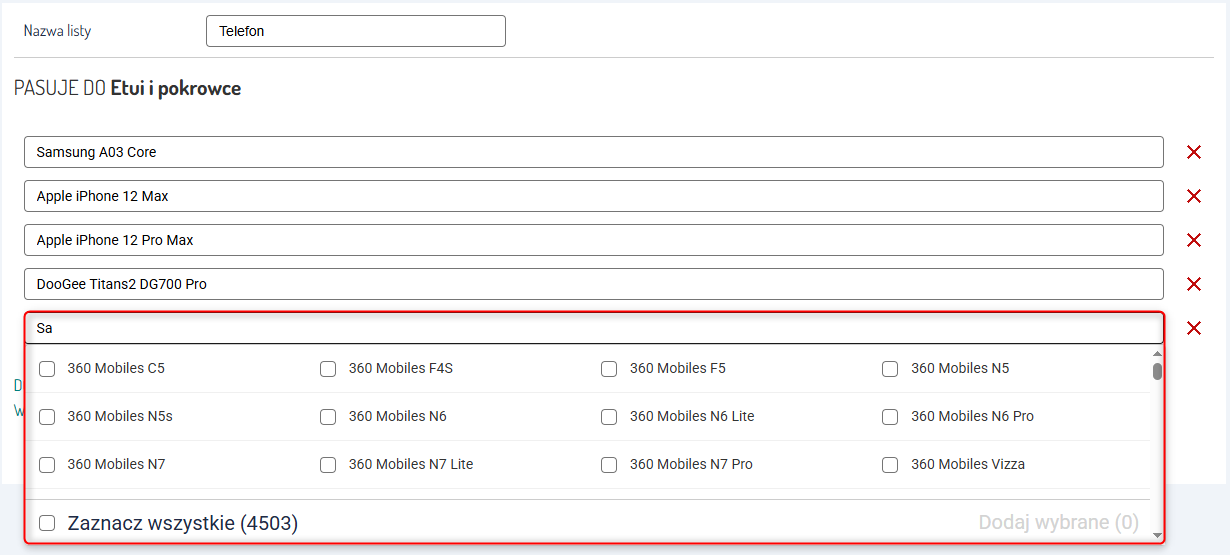Delete the Apple iPhone 12 Max row
Screen dimensions: 1230x555
1193,196
